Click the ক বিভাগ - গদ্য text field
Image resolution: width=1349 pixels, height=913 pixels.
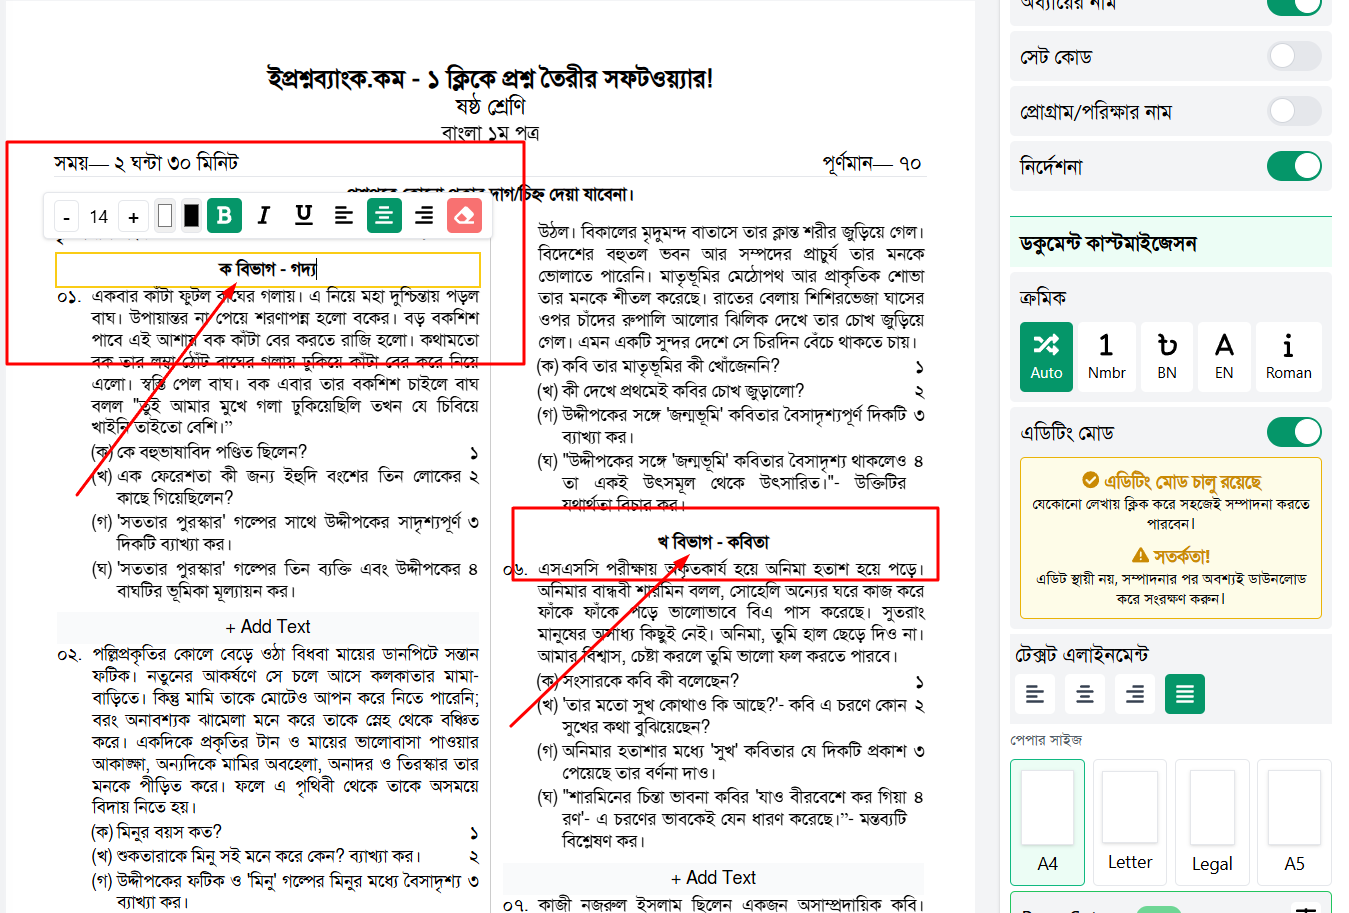coord(268,269)
